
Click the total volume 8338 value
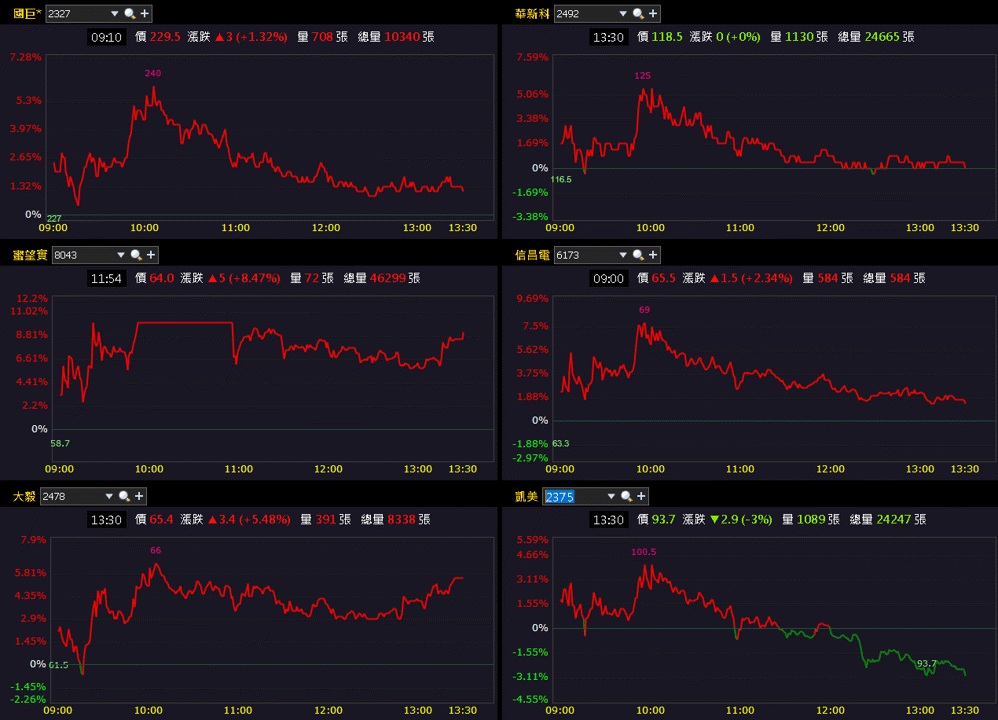click(402, 519)
